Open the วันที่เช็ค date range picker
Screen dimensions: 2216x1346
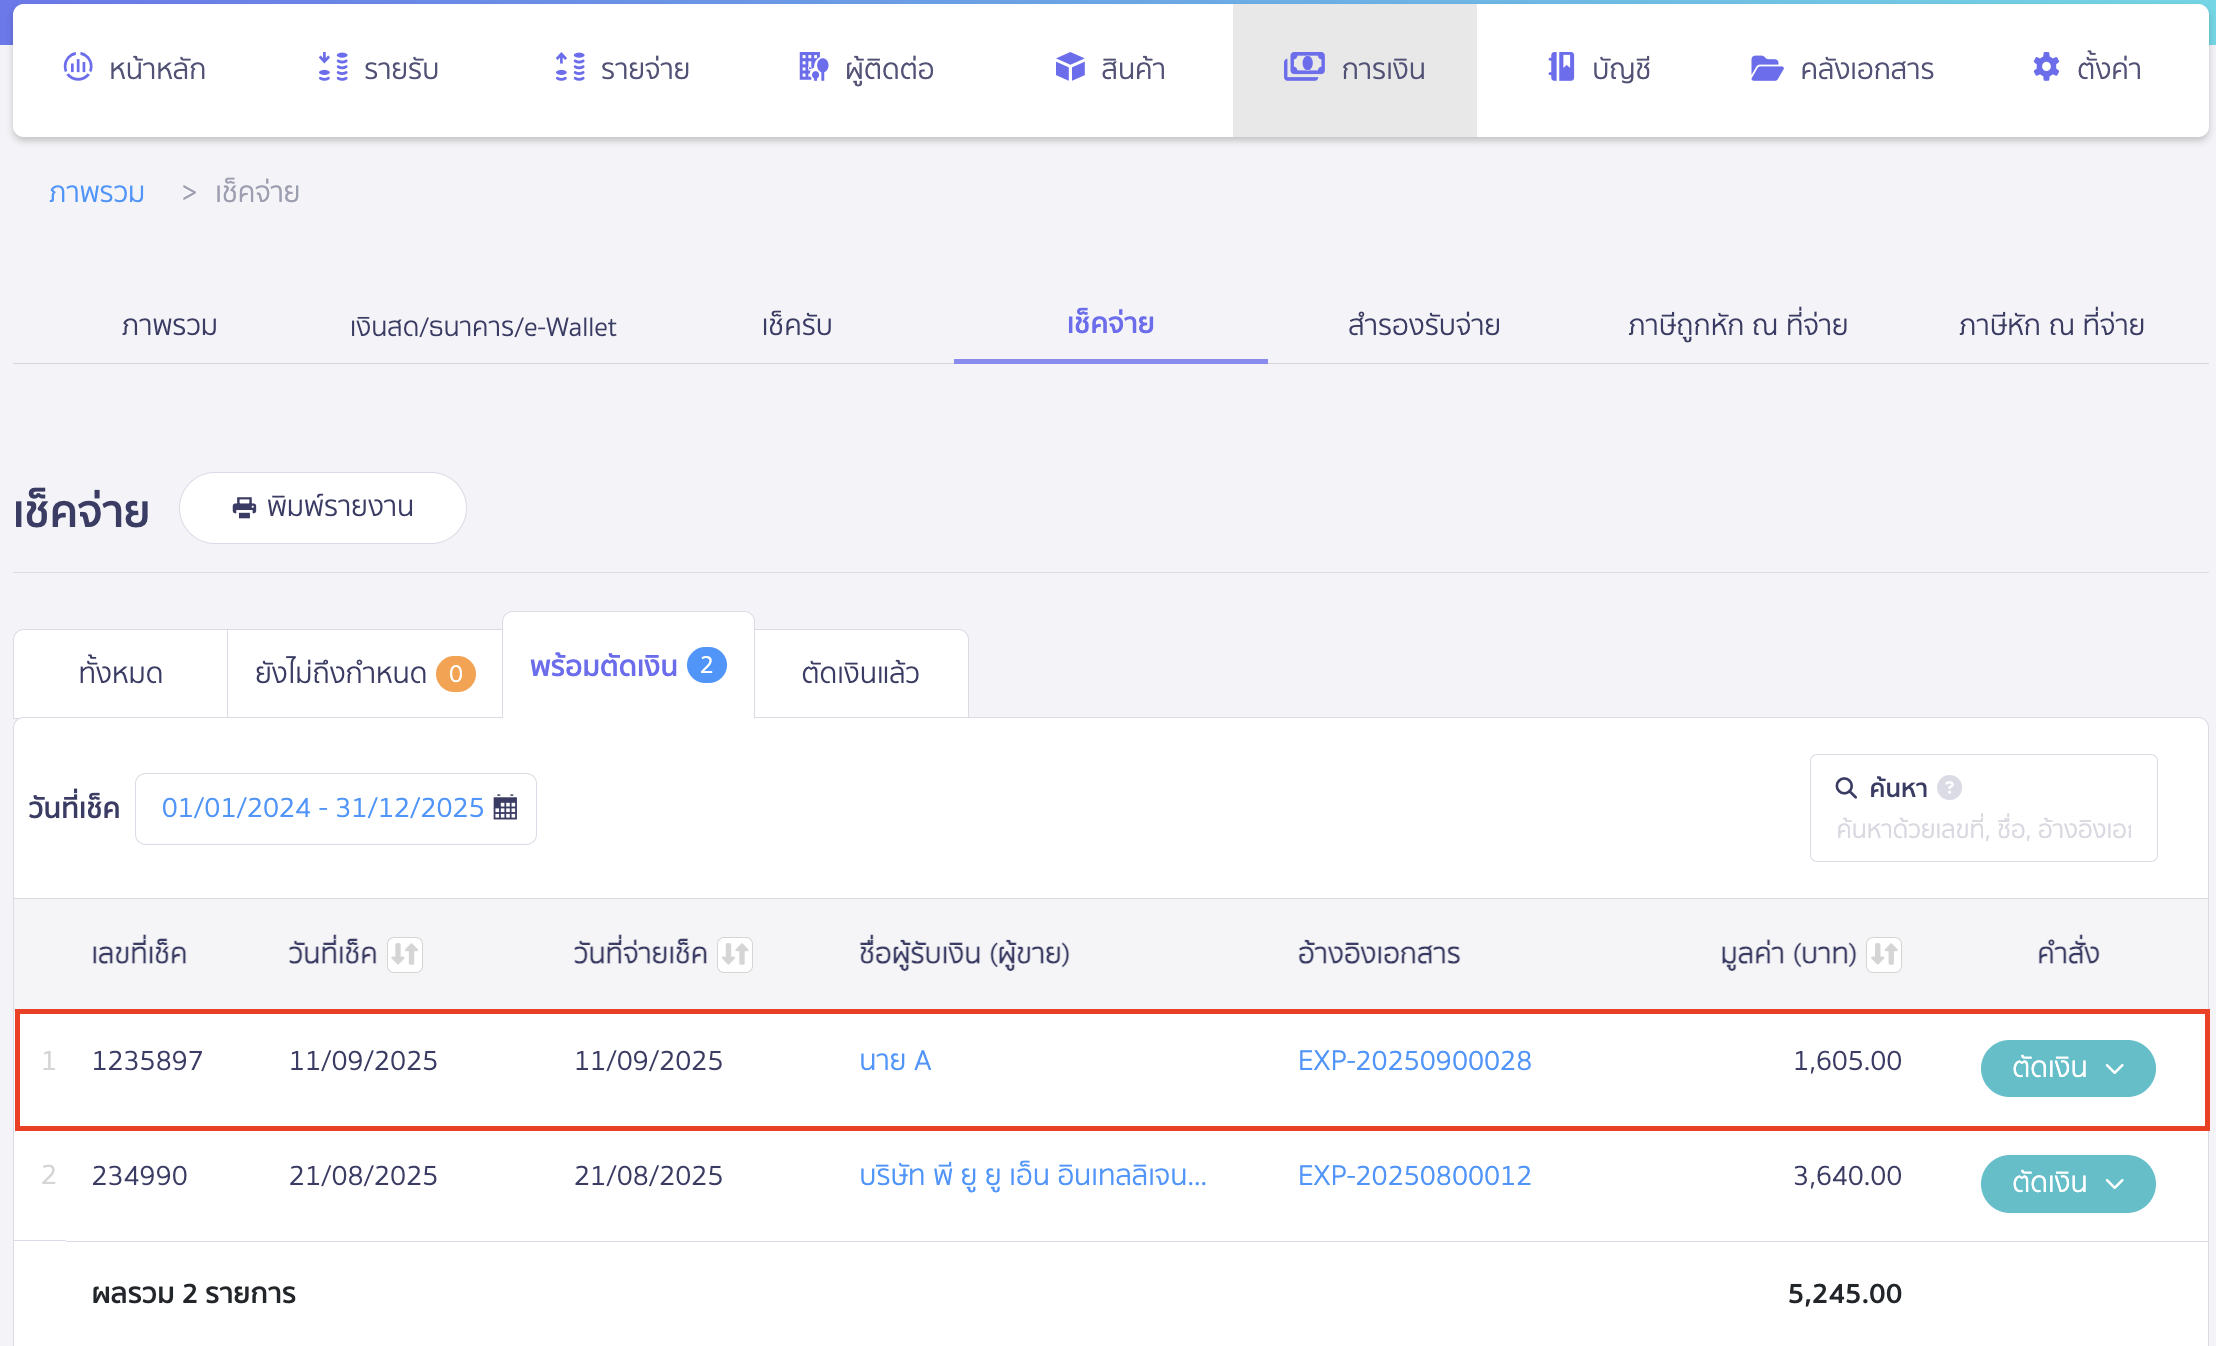336,808
